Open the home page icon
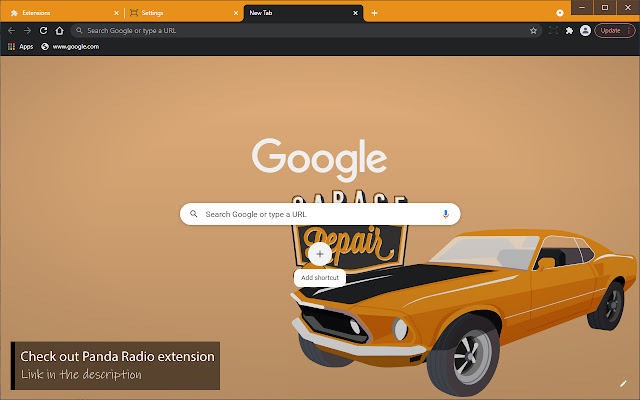 pyautogui.click(x=60, y=31)
